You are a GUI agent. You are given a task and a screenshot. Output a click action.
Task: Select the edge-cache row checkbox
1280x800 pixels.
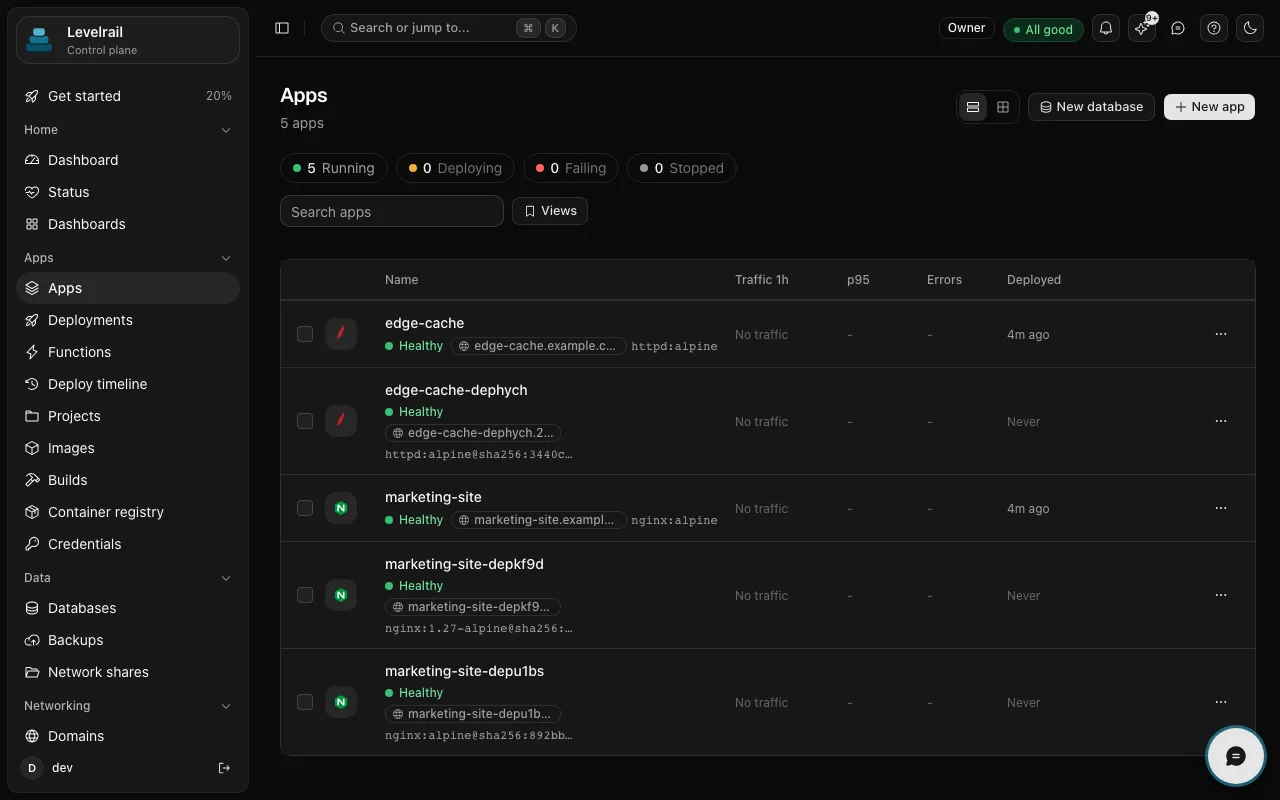tap(305, 334)
